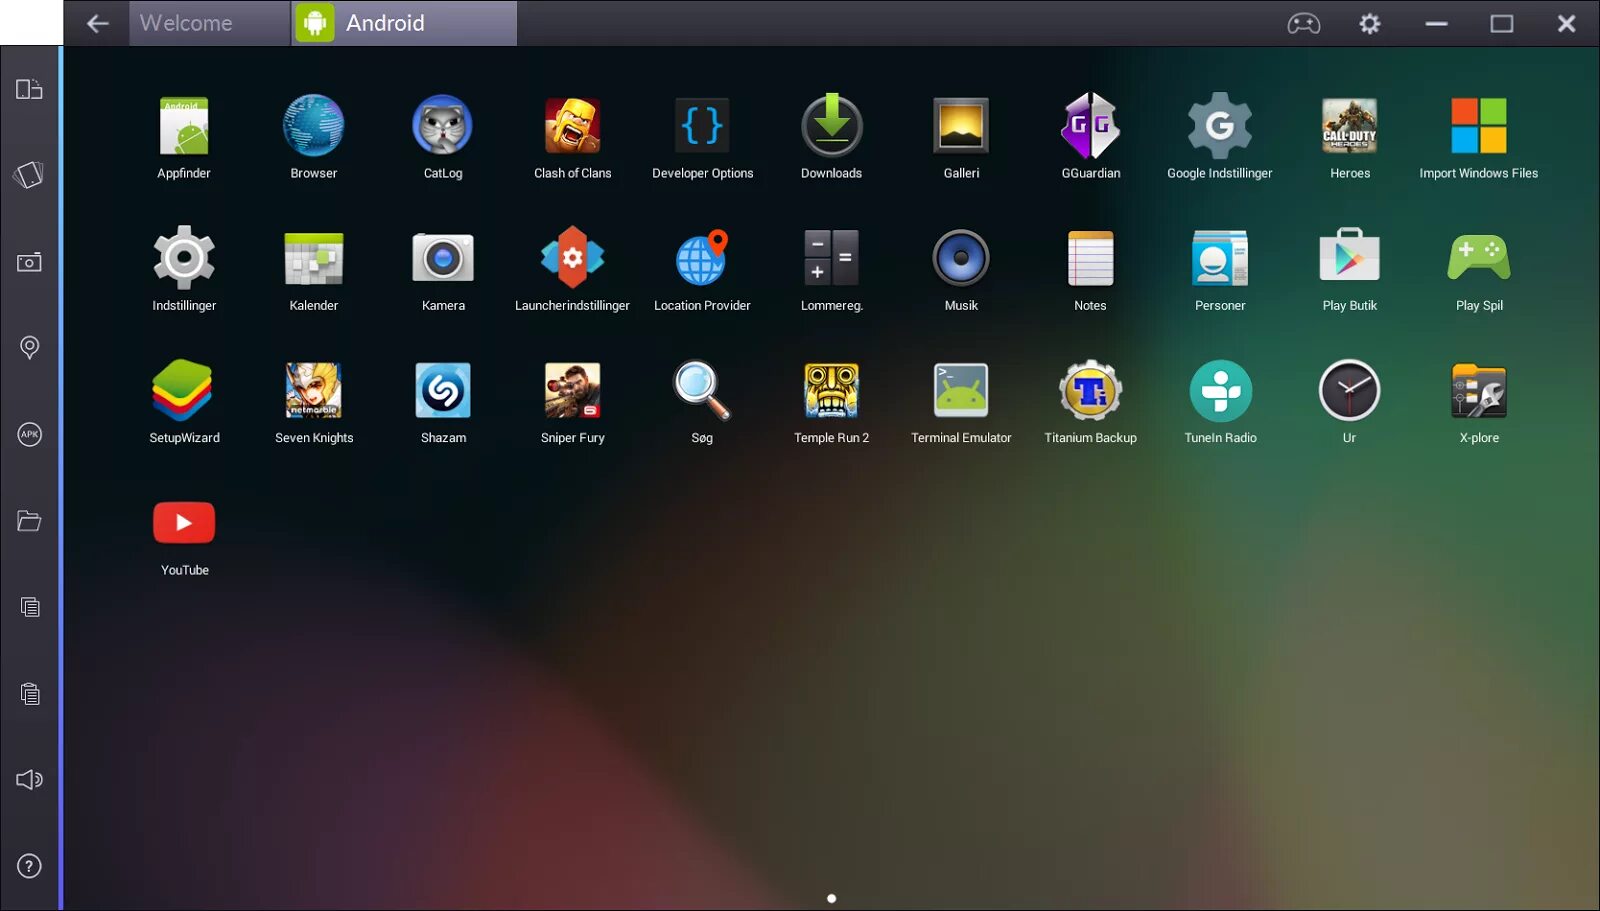Image resolution: width=1600 pixels, height=911 pixels.
Task: Open the Kalender app
Action: [x=314, y=258]
